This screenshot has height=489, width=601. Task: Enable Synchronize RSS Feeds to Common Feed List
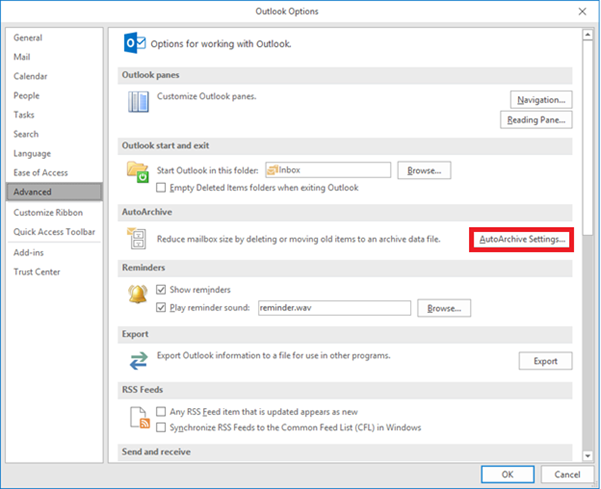[x=161, y=427]
